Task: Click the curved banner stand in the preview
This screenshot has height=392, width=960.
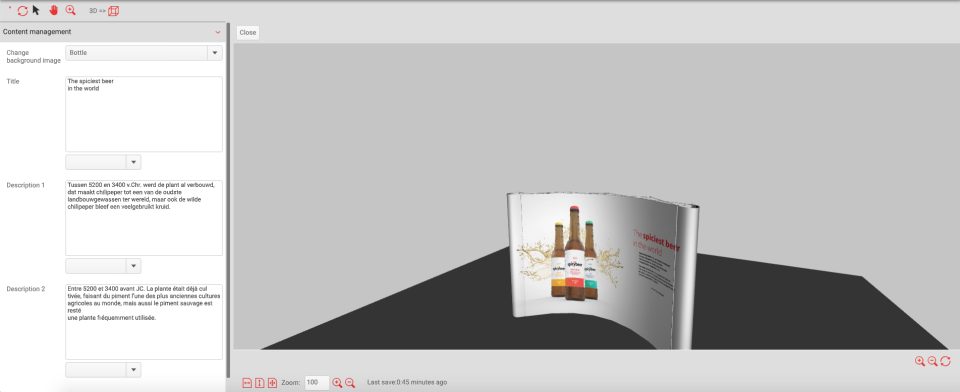Action: pyautogui.click(x=603, y=270)
